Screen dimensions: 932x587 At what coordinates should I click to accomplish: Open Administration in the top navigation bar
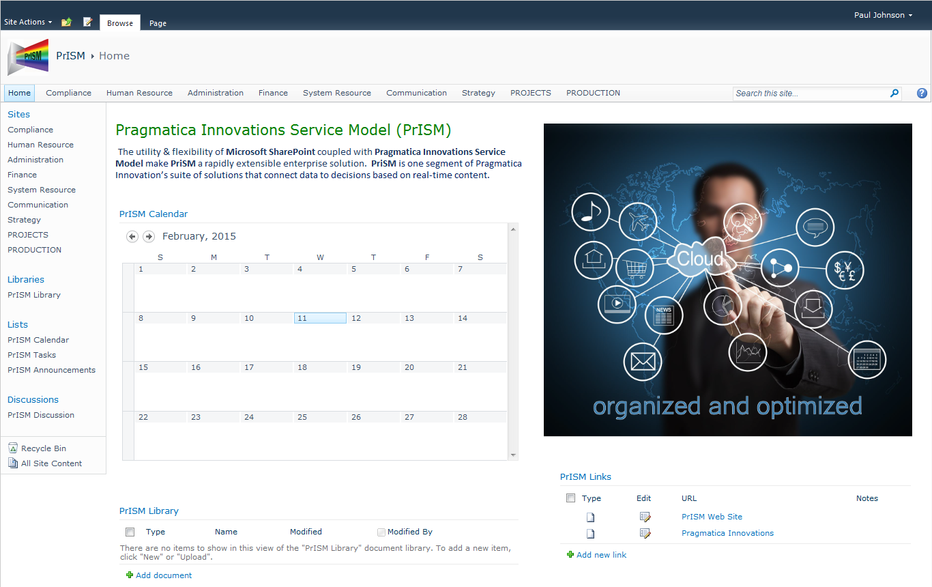coord(215,93)
